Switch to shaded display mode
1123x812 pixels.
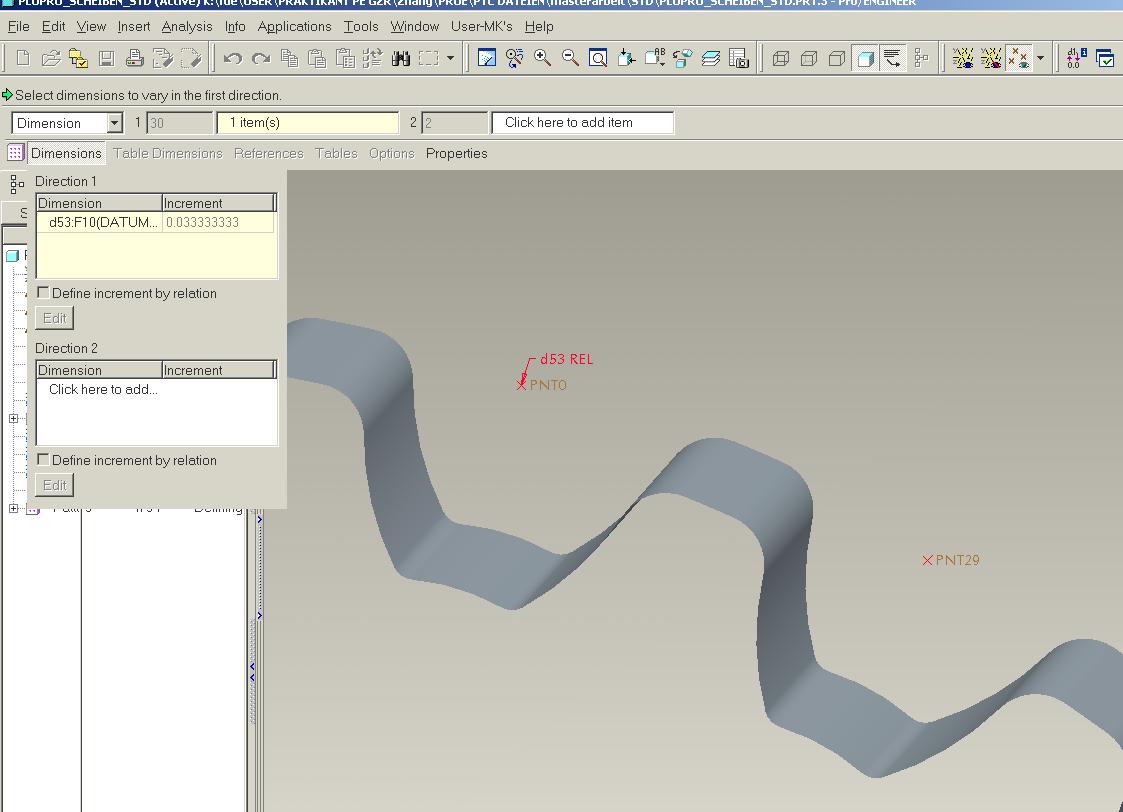tap(865, 58)
